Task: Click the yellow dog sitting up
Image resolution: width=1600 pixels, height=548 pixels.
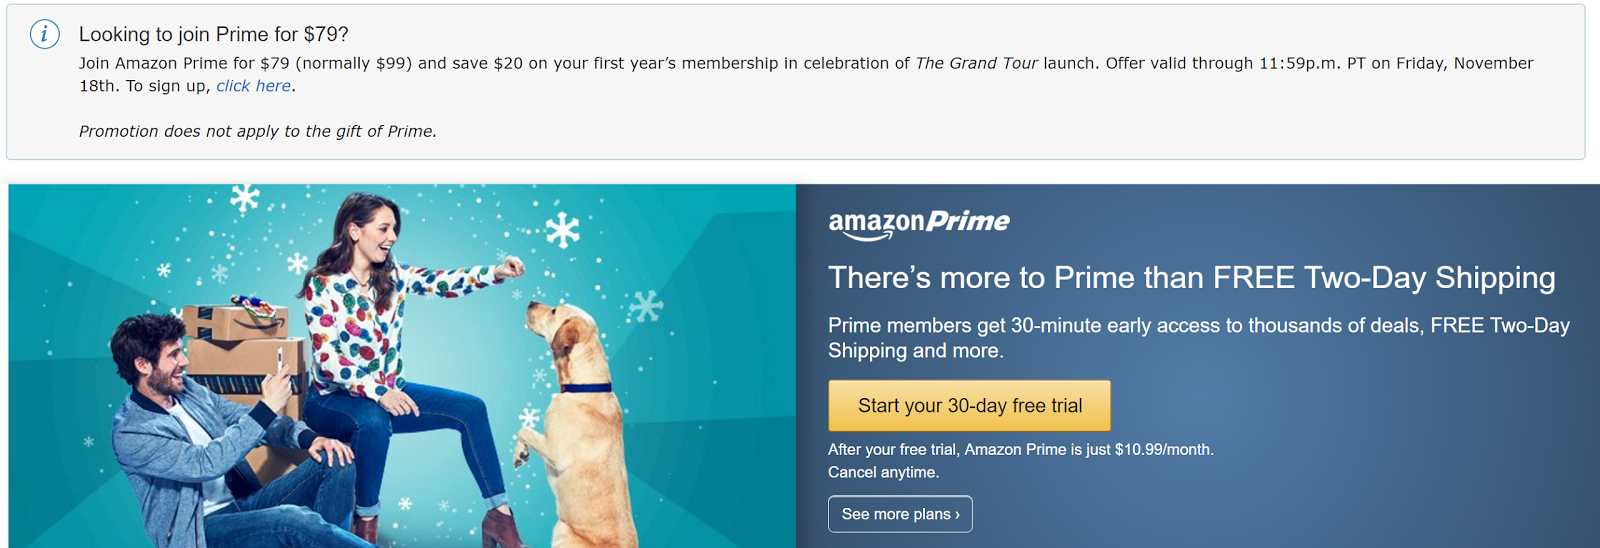Action: click(569, 422)
